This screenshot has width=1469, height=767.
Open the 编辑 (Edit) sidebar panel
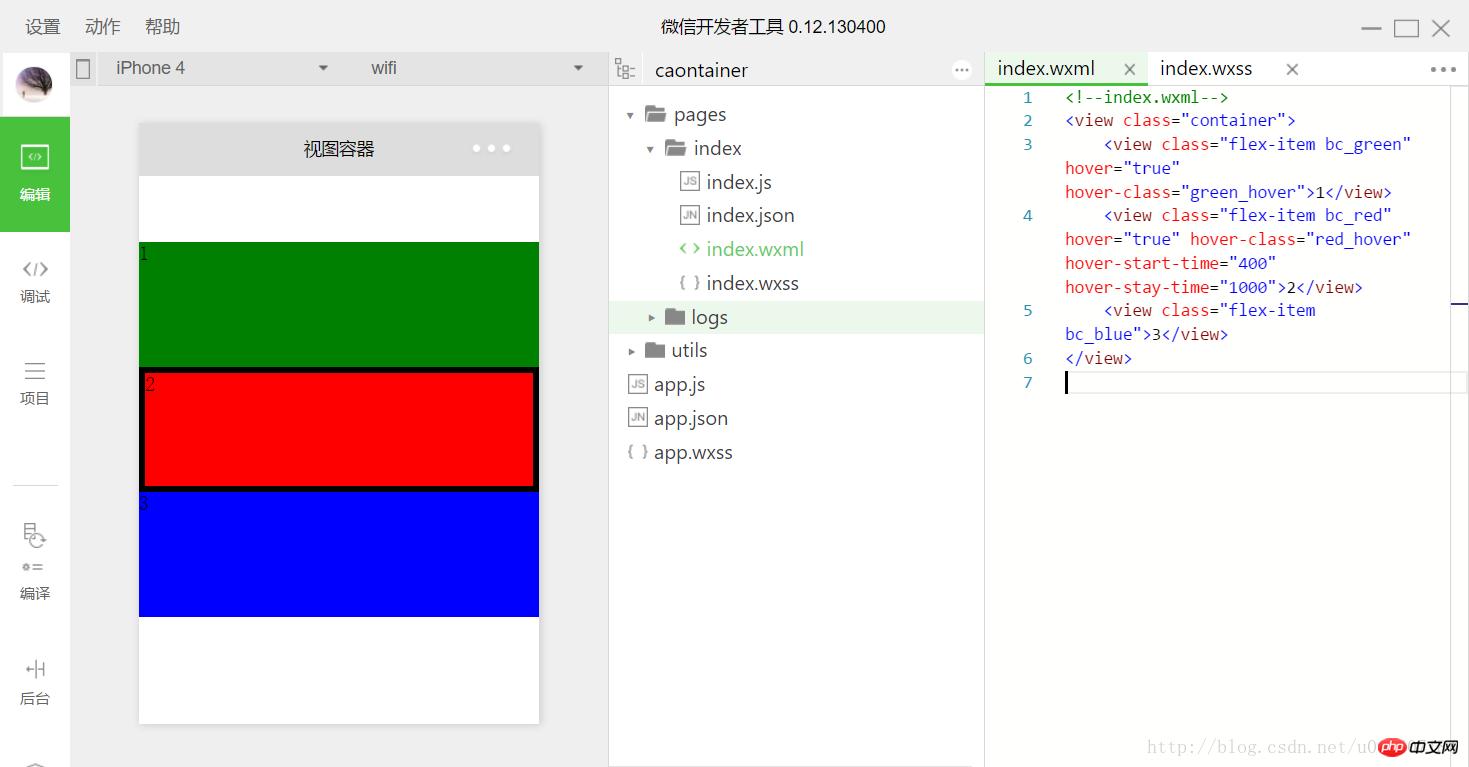[x=35, y=173]
